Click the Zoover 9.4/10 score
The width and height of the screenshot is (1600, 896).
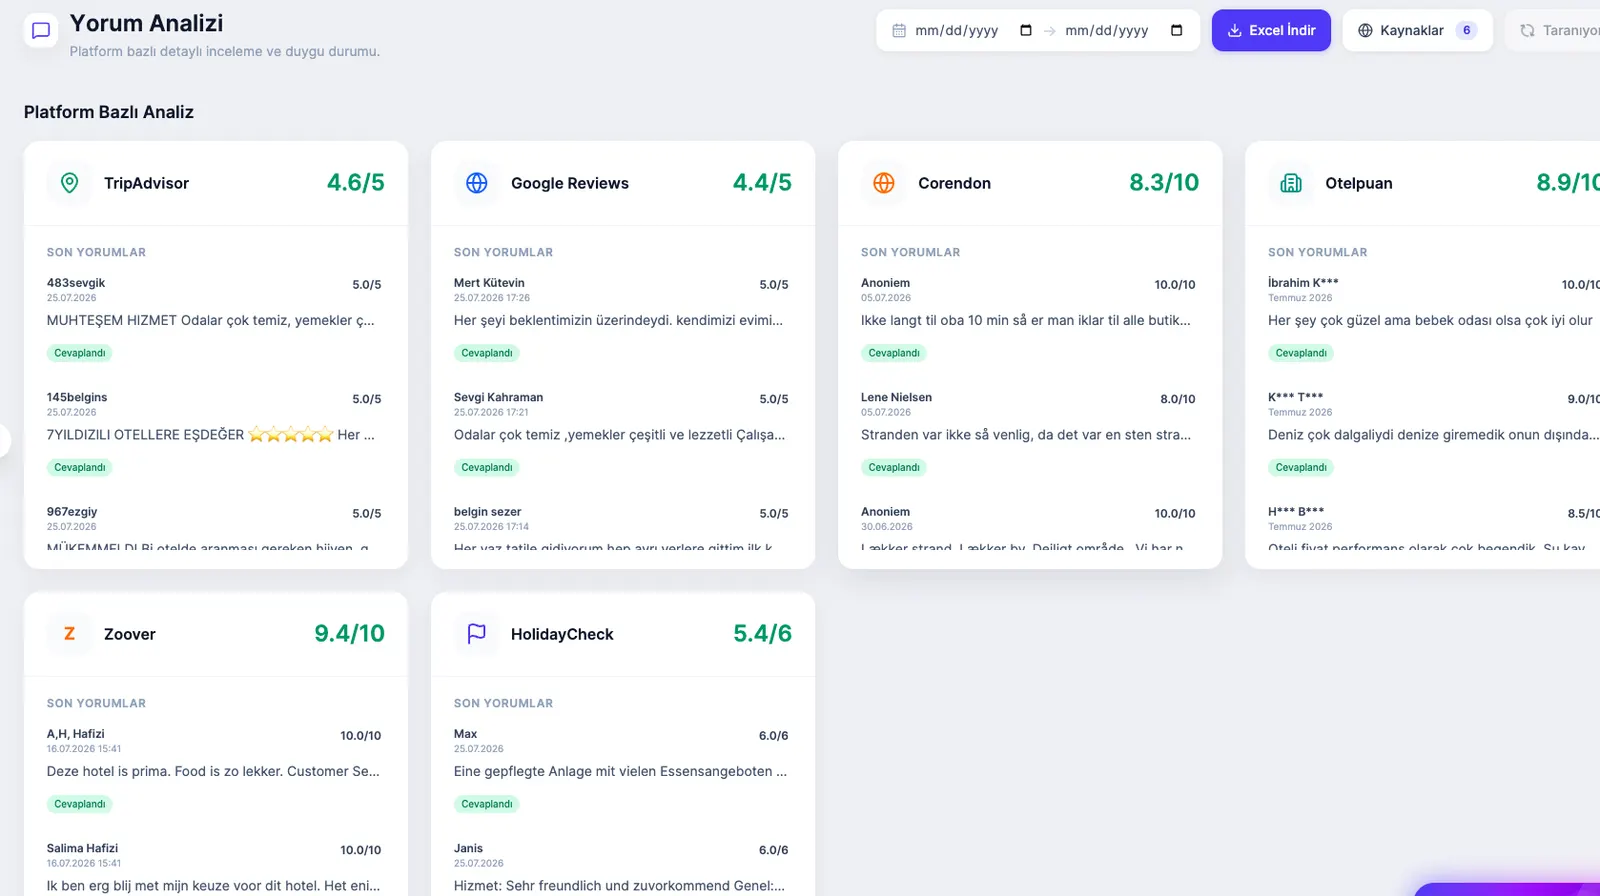[349, 634]
